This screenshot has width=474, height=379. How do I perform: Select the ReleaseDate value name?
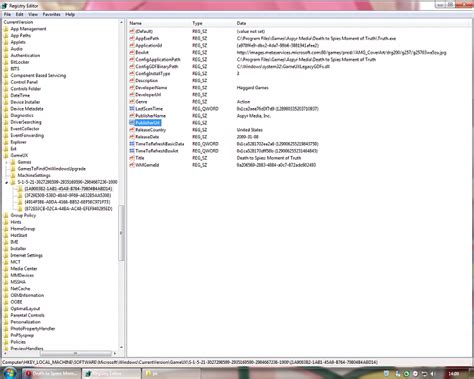tap(147, 137)
